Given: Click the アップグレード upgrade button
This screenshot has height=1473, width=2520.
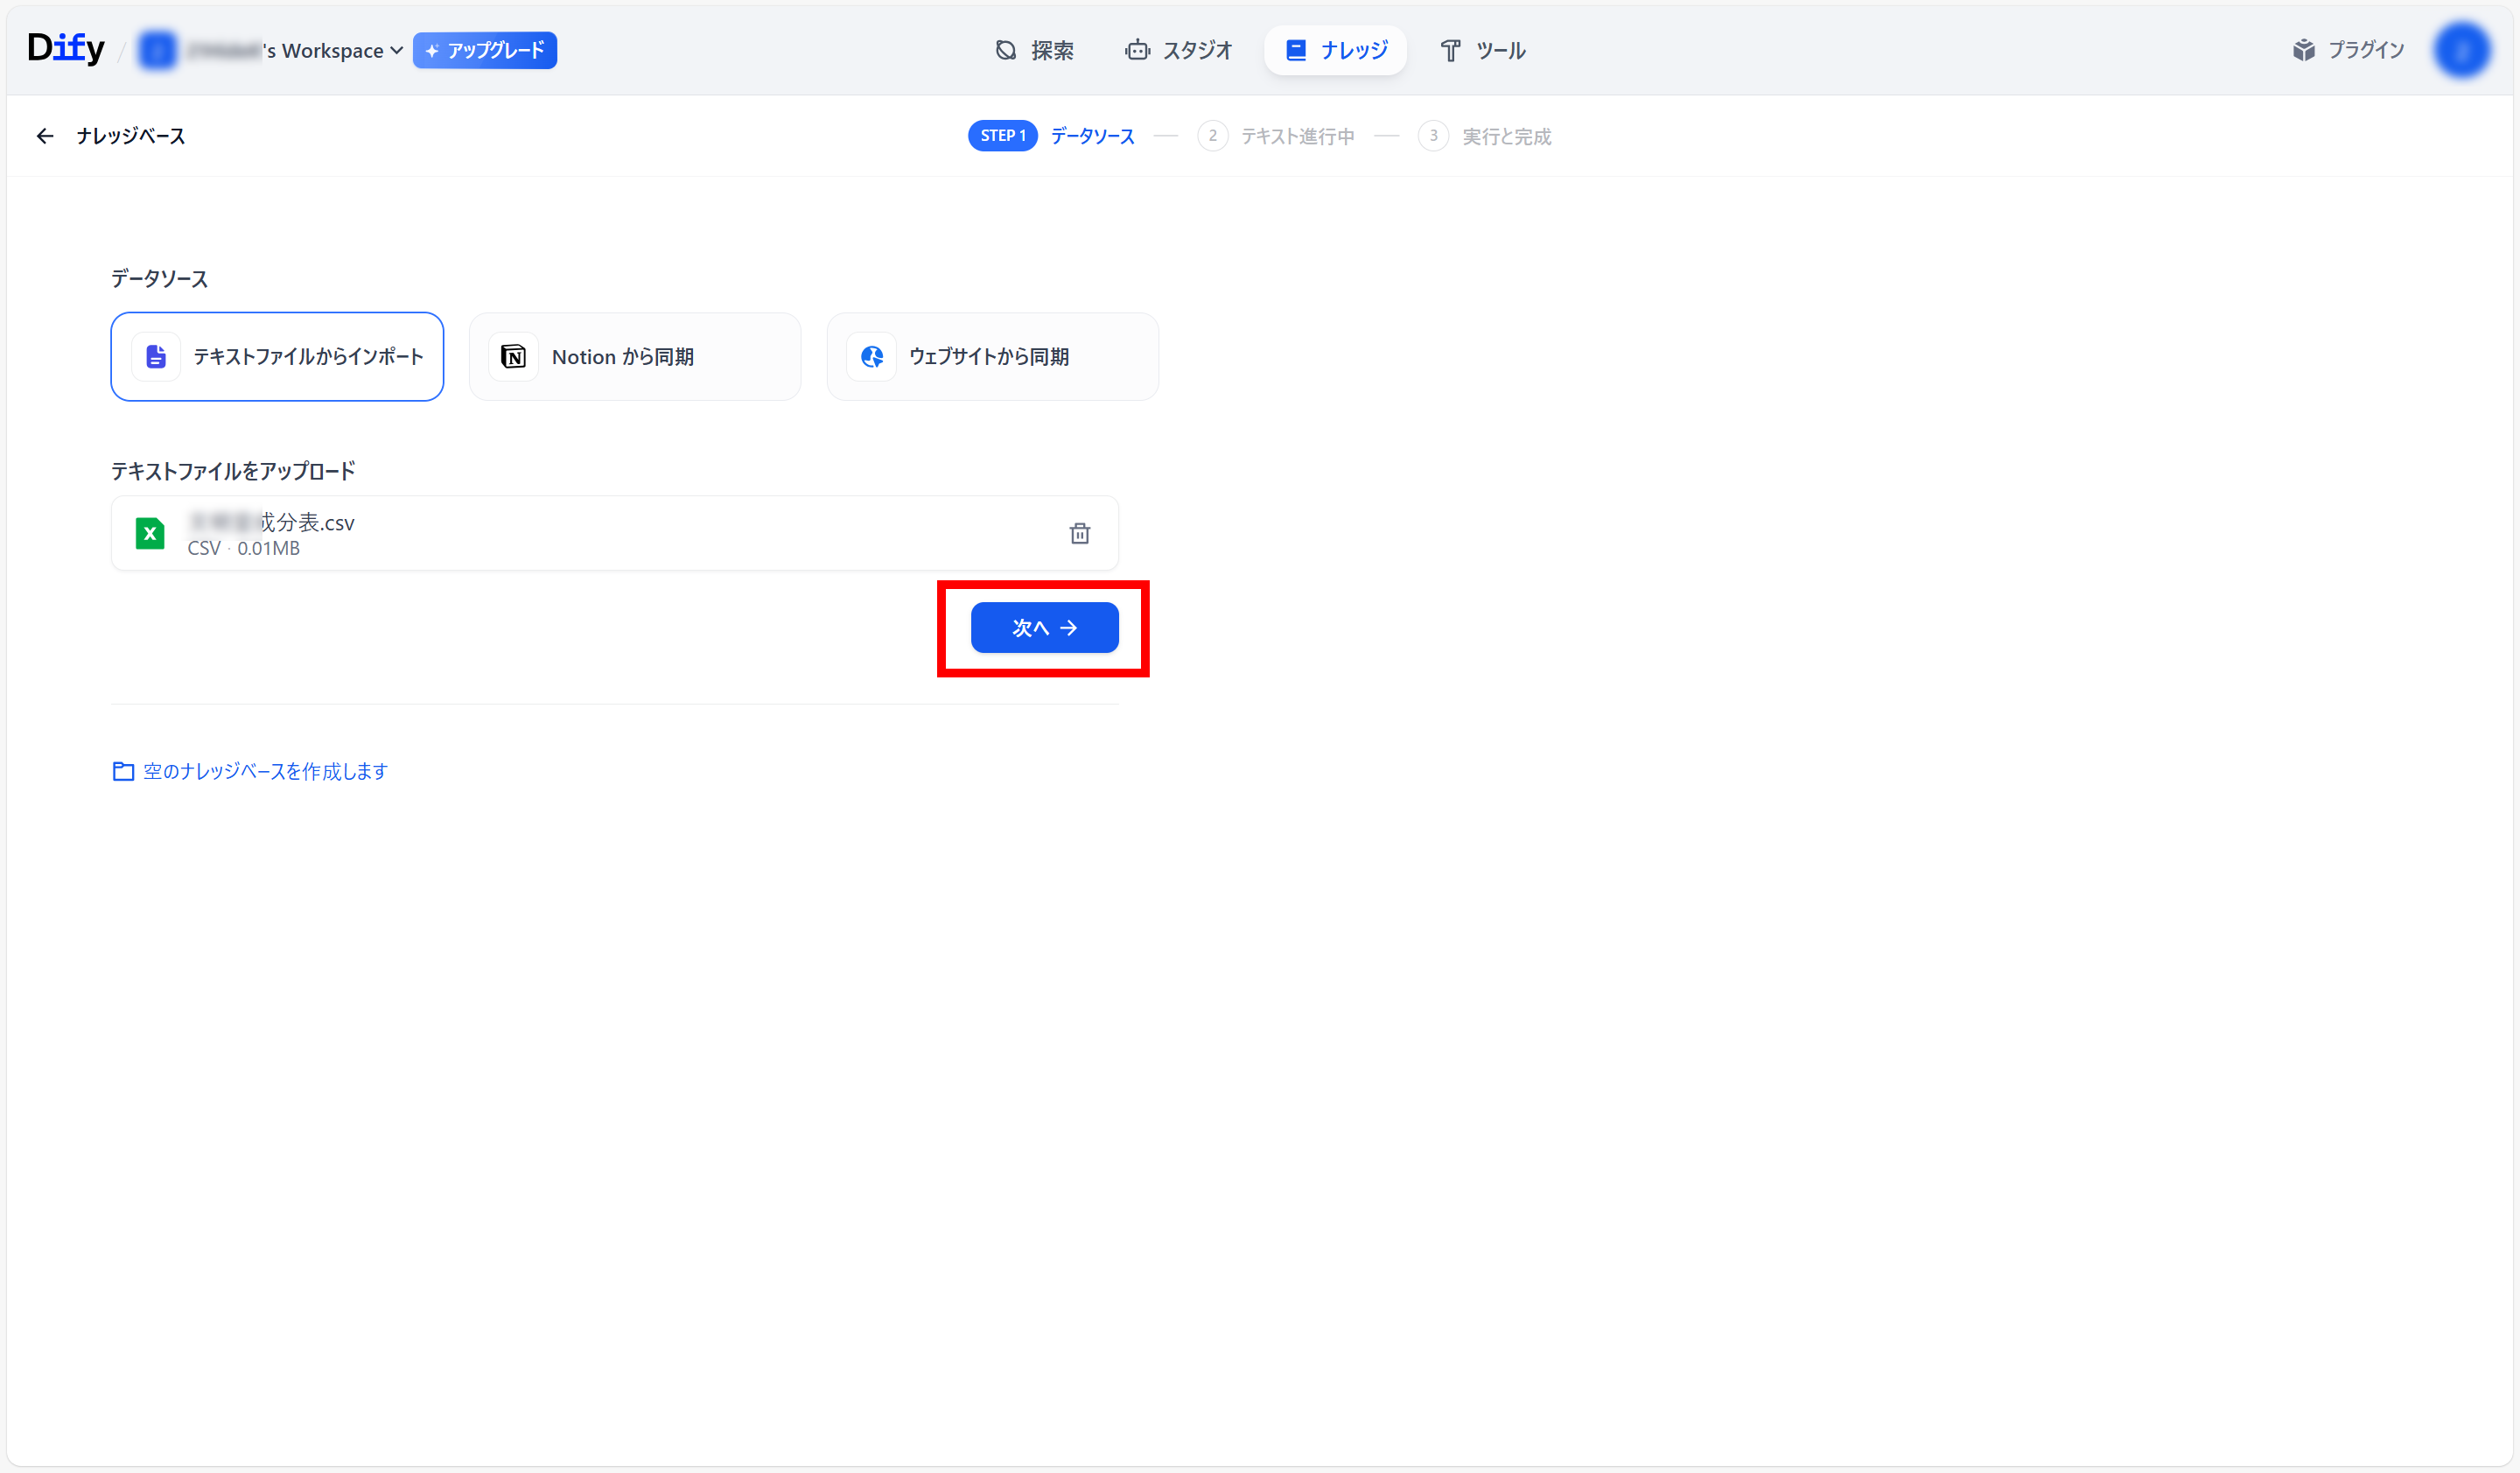Looking at the screenshot, I should click(x=485, y=50).
